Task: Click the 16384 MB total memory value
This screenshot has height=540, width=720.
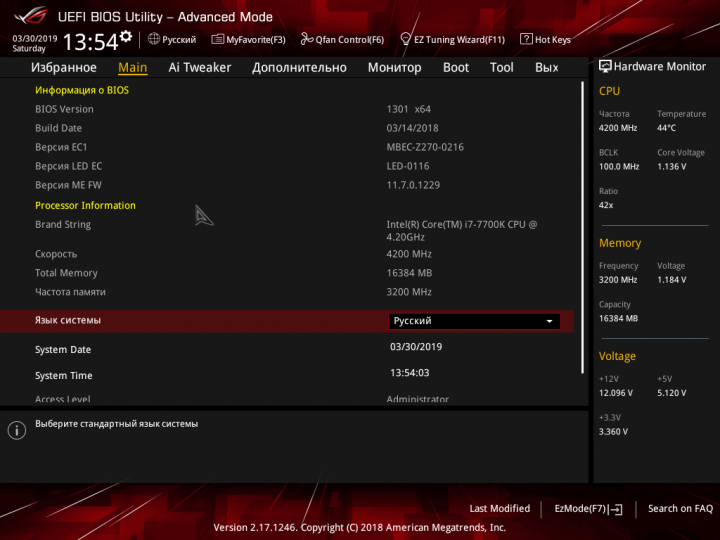Action: pos(409,273)
